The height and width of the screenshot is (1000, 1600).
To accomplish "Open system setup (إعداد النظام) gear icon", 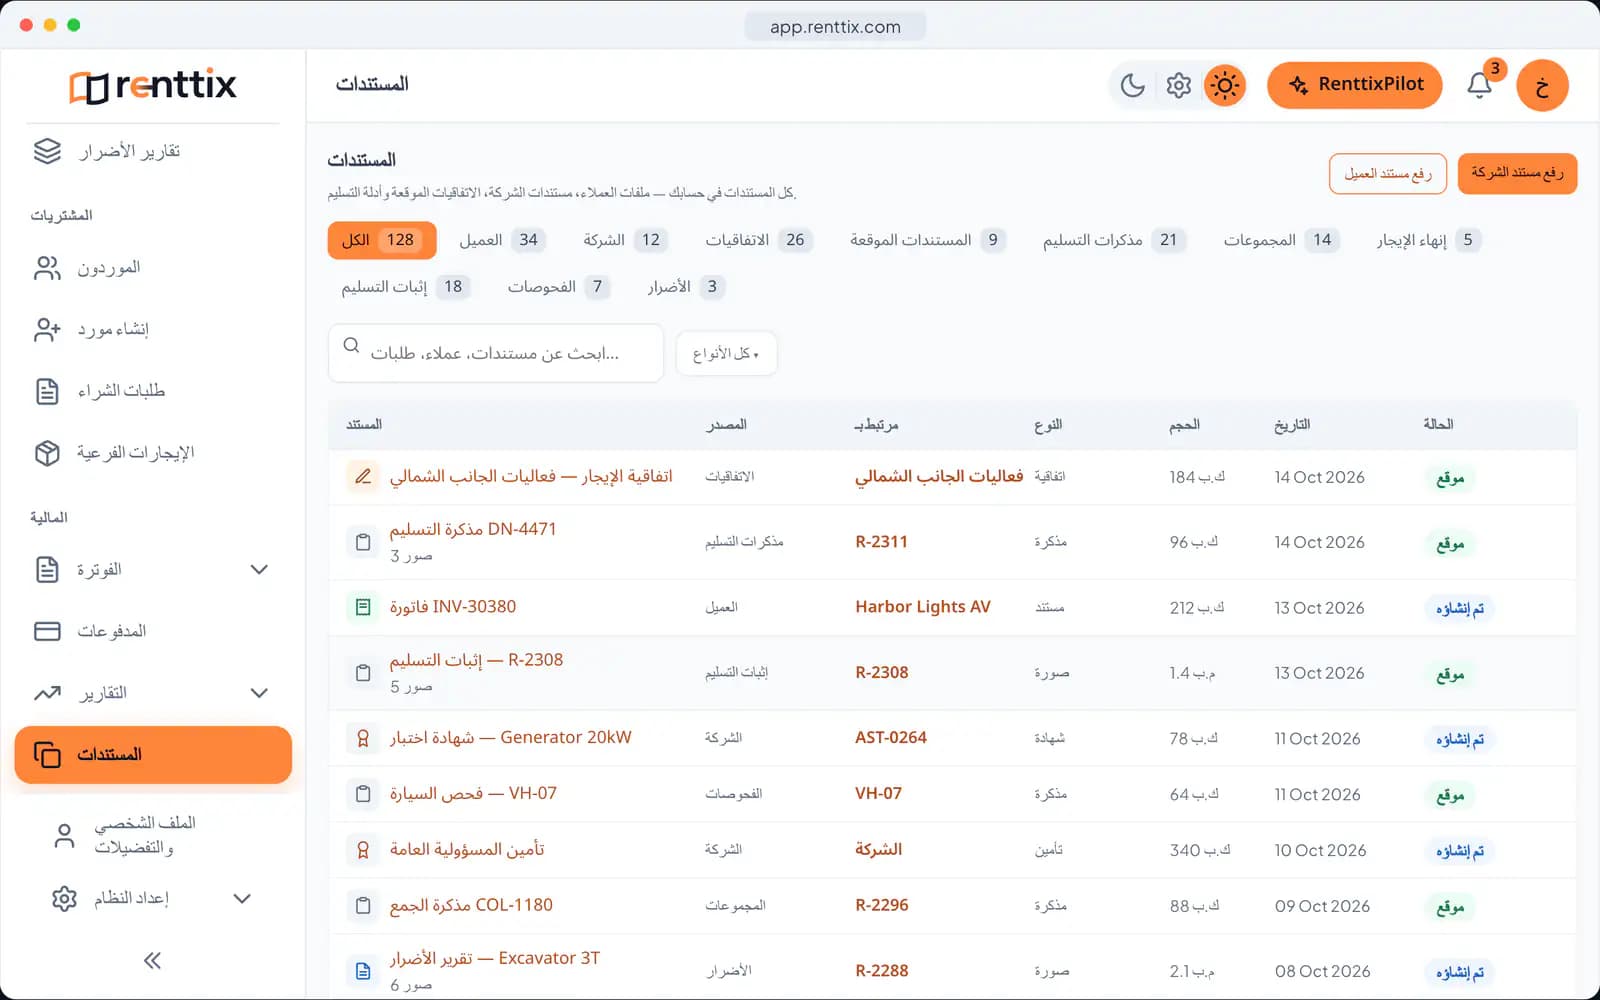I will tap(64, 898).
